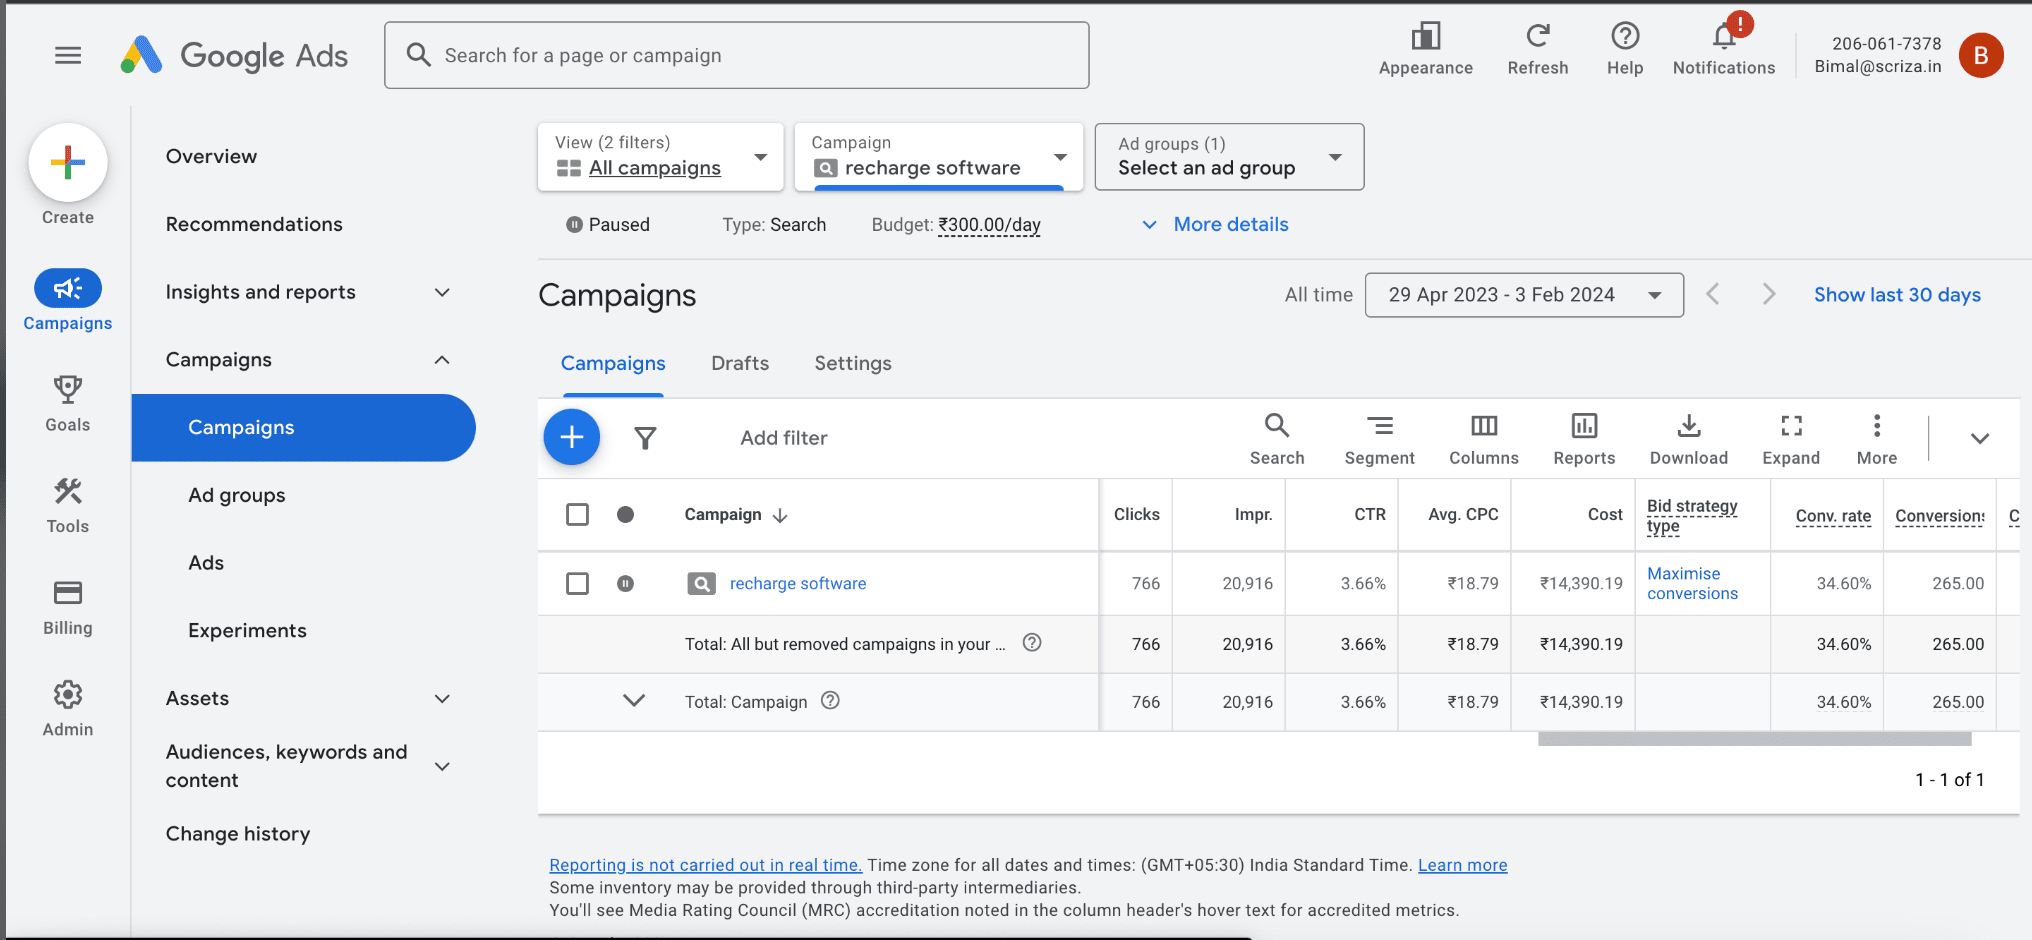Open Ads in the side menu
The image size is (2032, 940).
(206, 563)
